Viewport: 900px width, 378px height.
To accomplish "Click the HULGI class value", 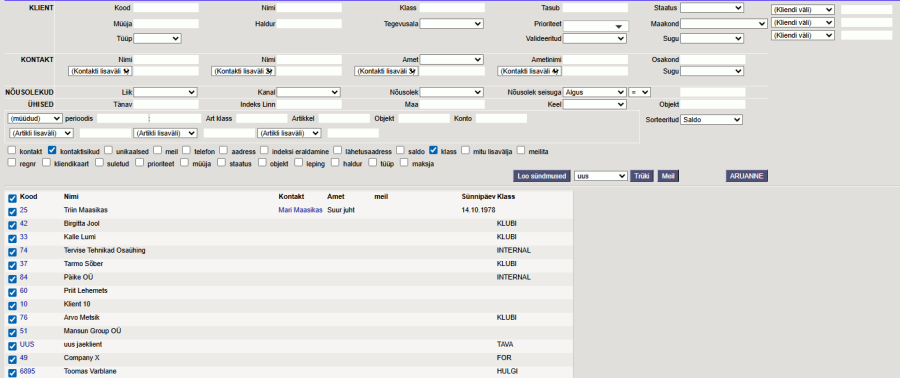I will [x=507, y=372].
